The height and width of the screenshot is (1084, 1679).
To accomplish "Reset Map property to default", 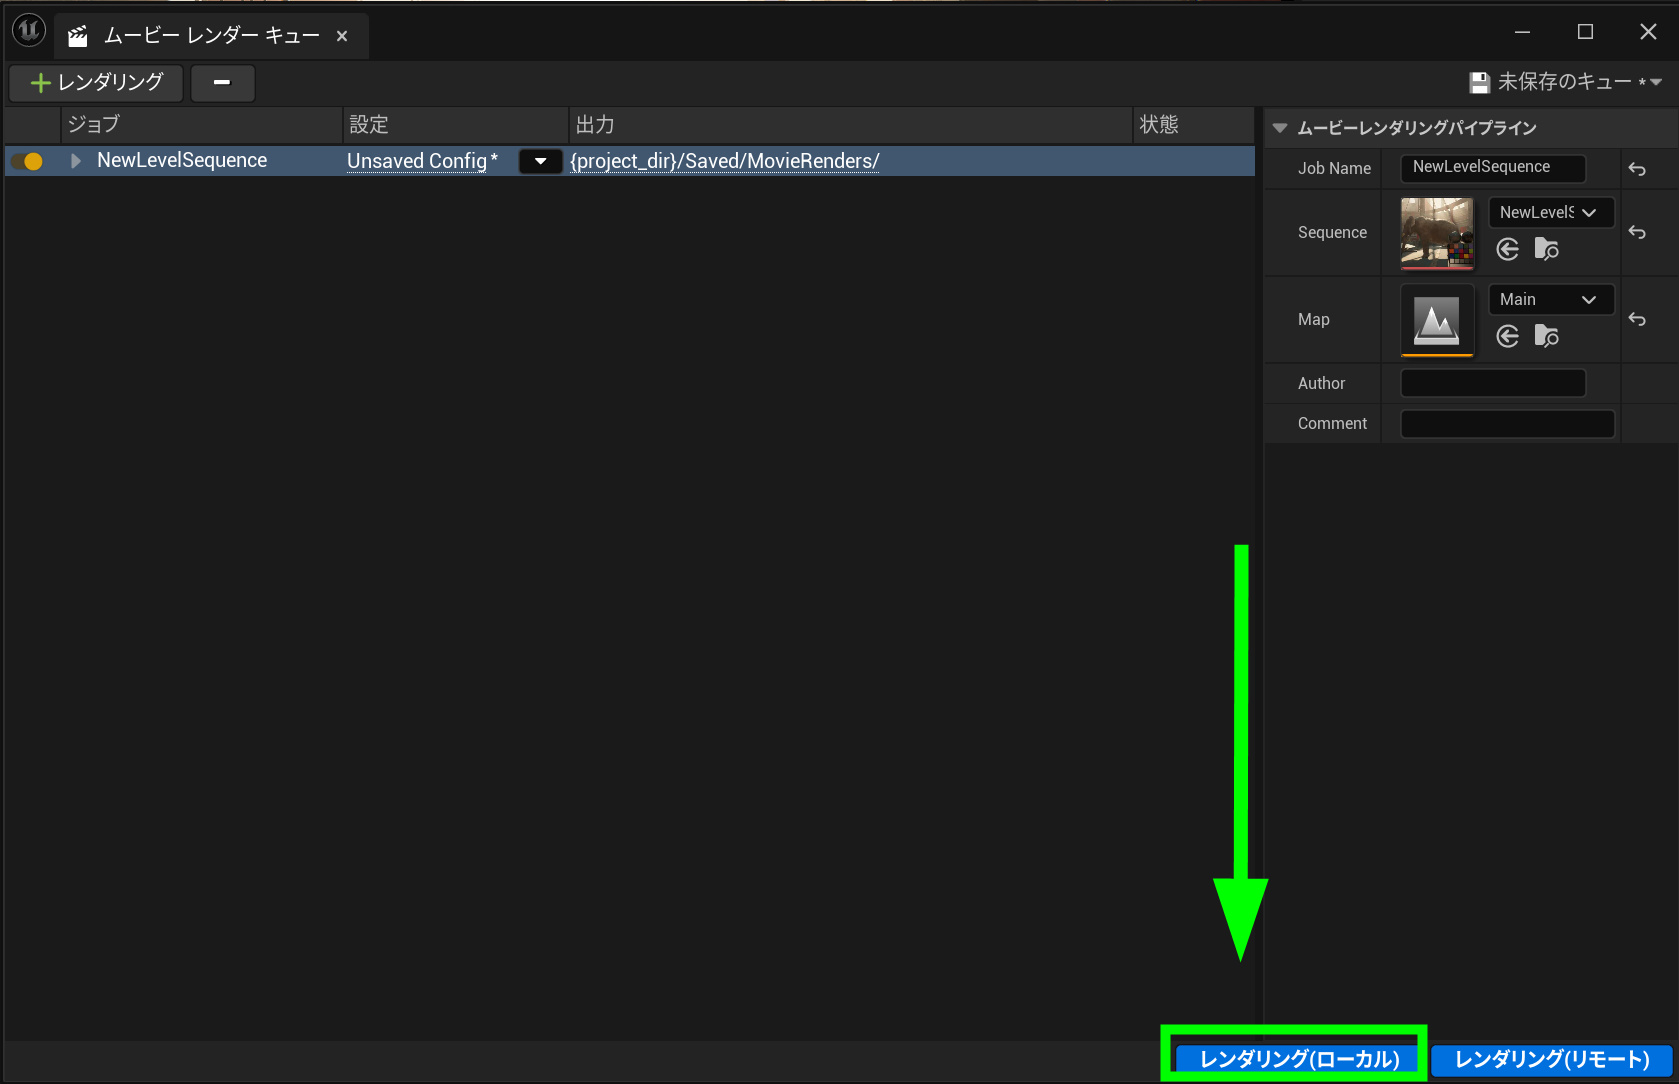I will click(1637, 319).
